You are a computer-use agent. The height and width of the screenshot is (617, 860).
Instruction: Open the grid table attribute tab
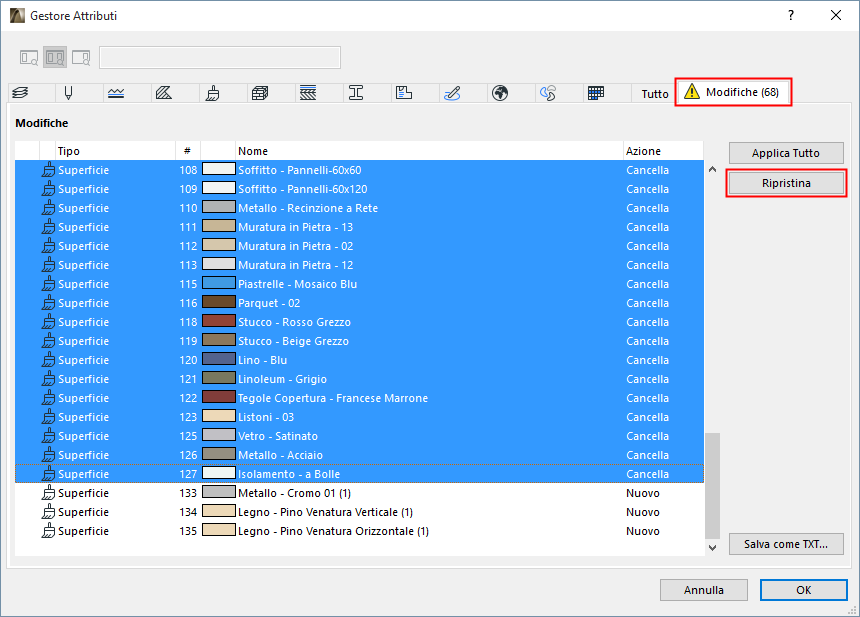click(x=596, y=93)
